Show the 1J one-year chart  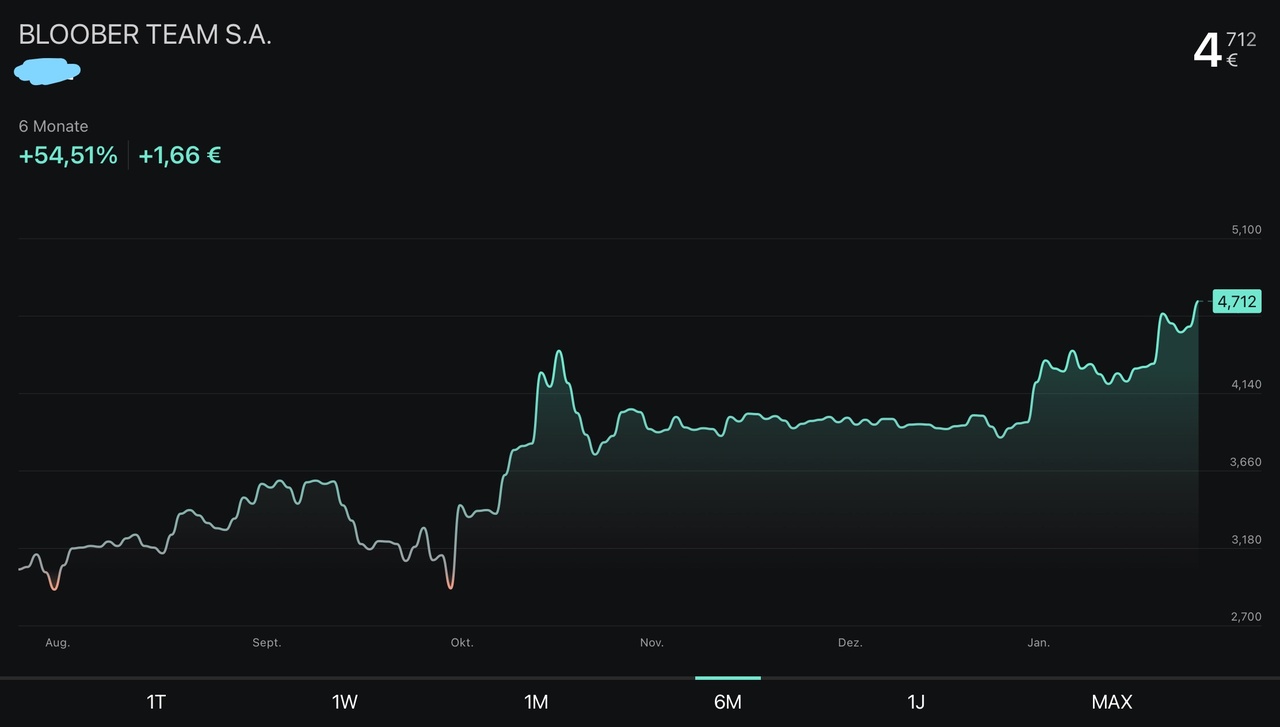click(x=916, y=702)
